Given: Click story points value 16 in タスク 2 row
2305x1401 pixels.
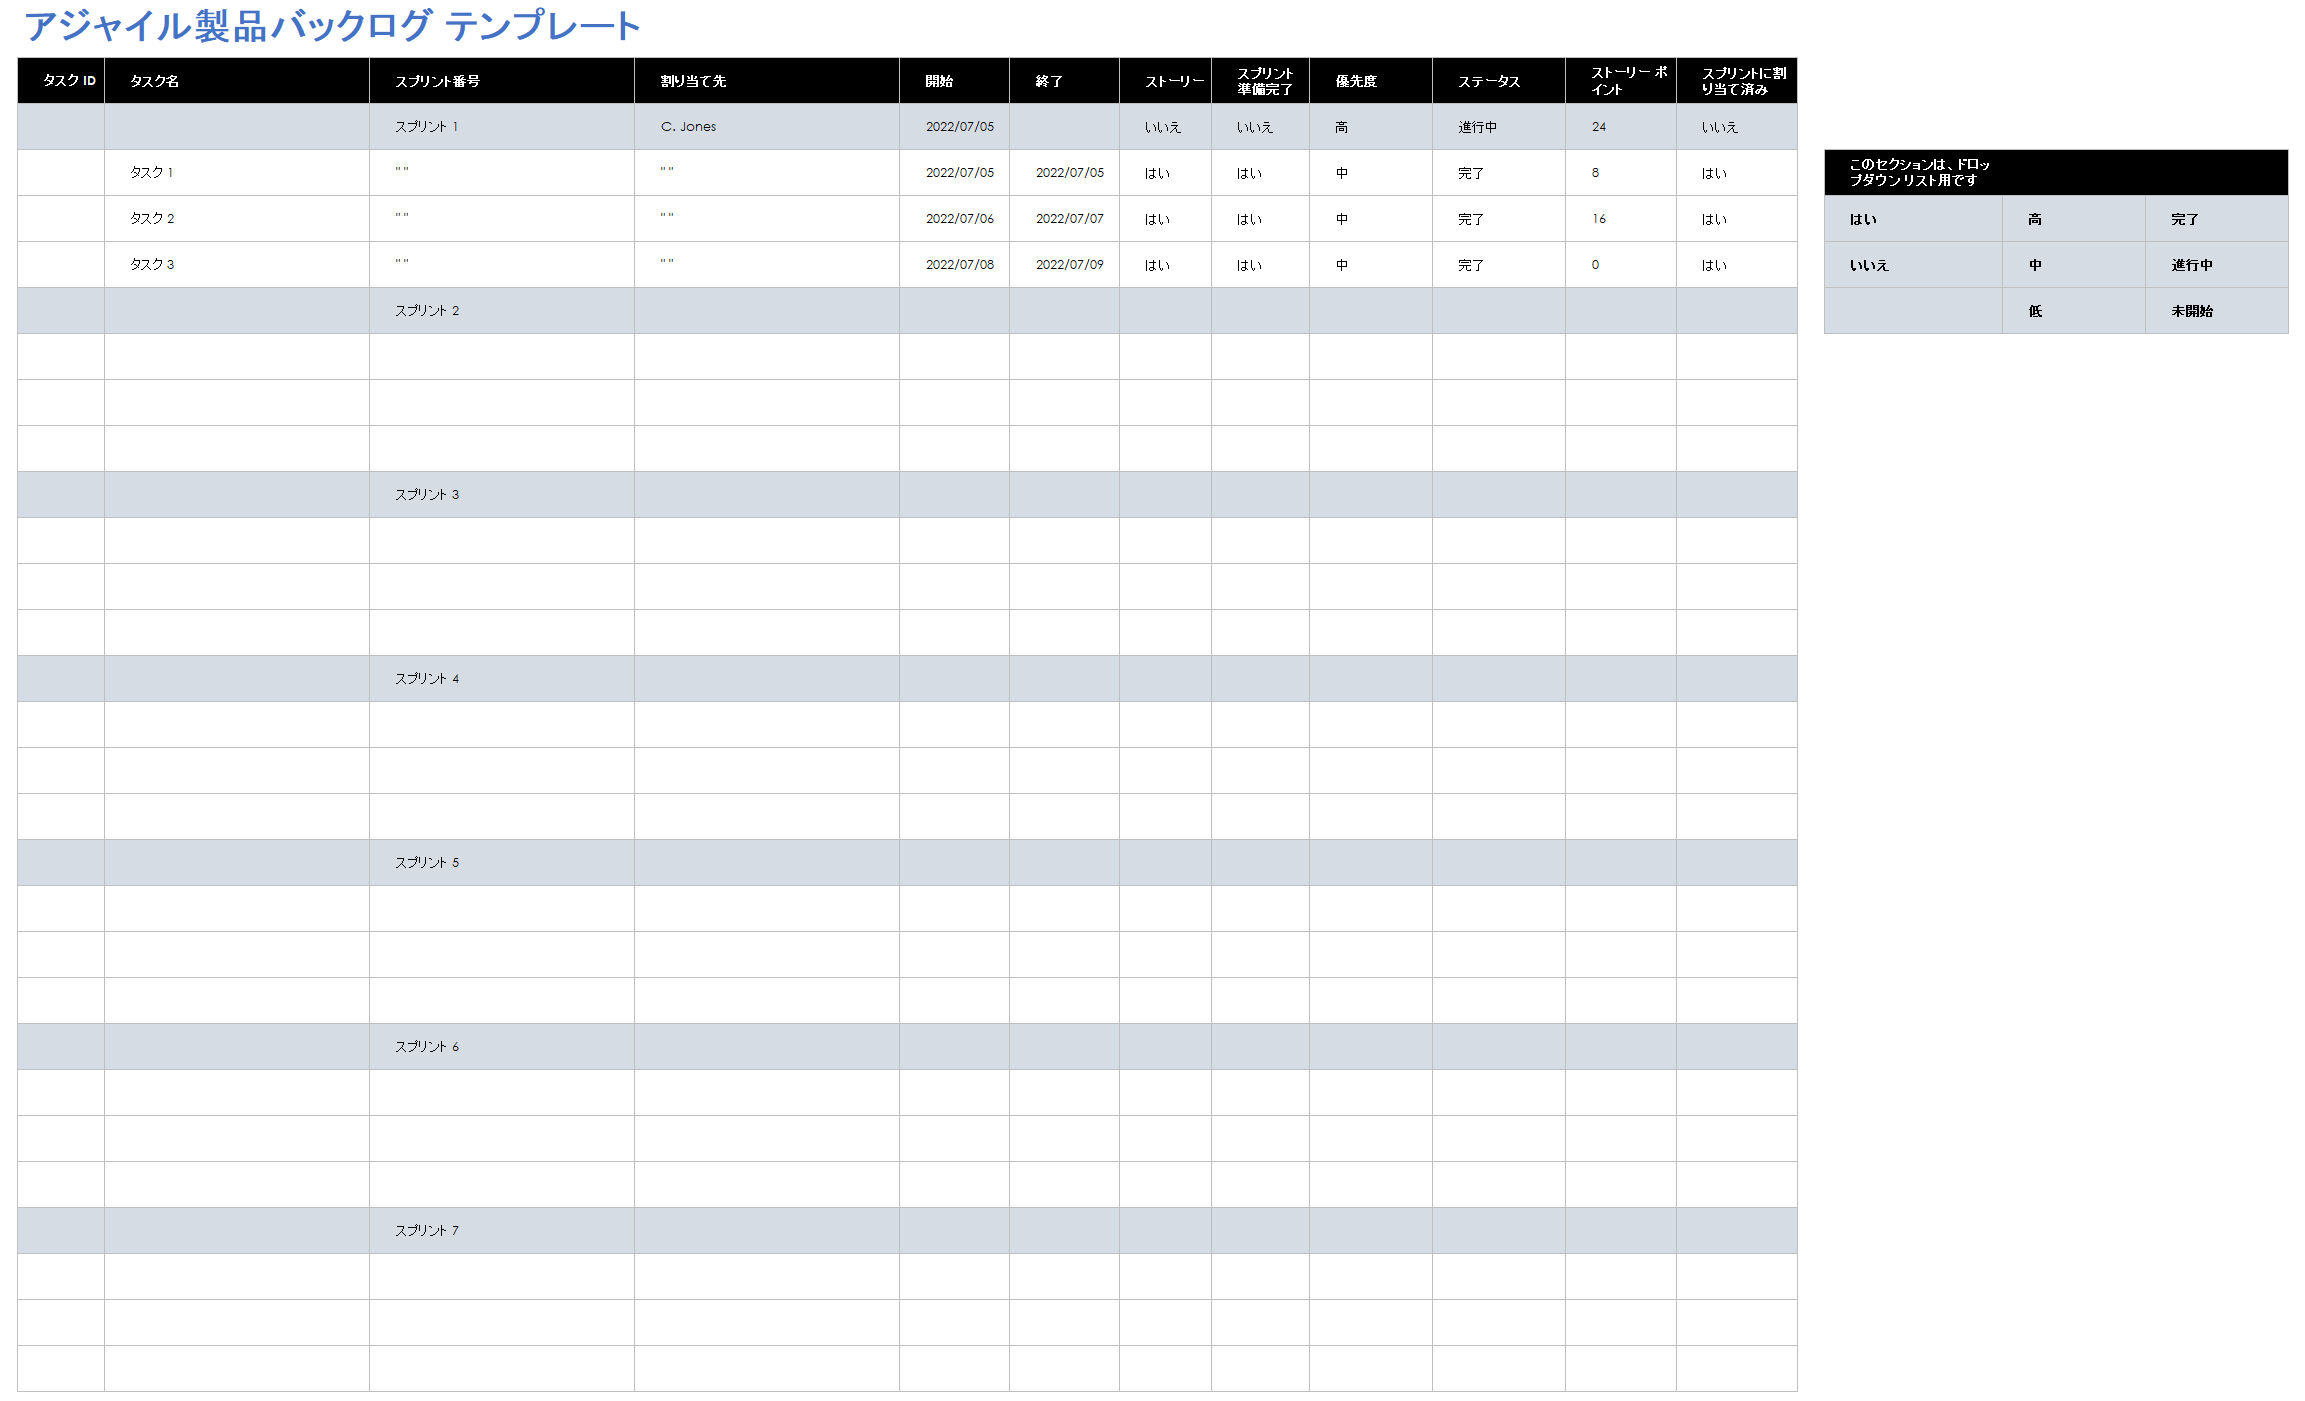Looking at the screenshot, I should (1621, 219).
